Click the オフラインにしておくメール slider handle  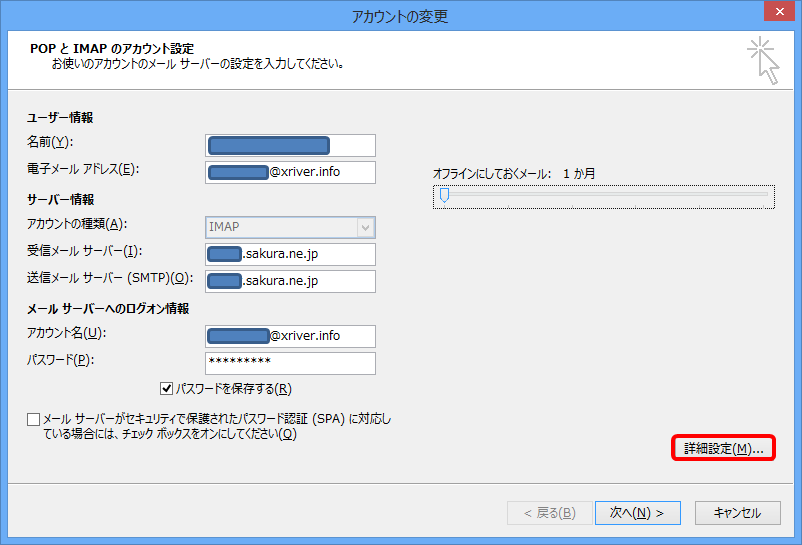(444, 196)
